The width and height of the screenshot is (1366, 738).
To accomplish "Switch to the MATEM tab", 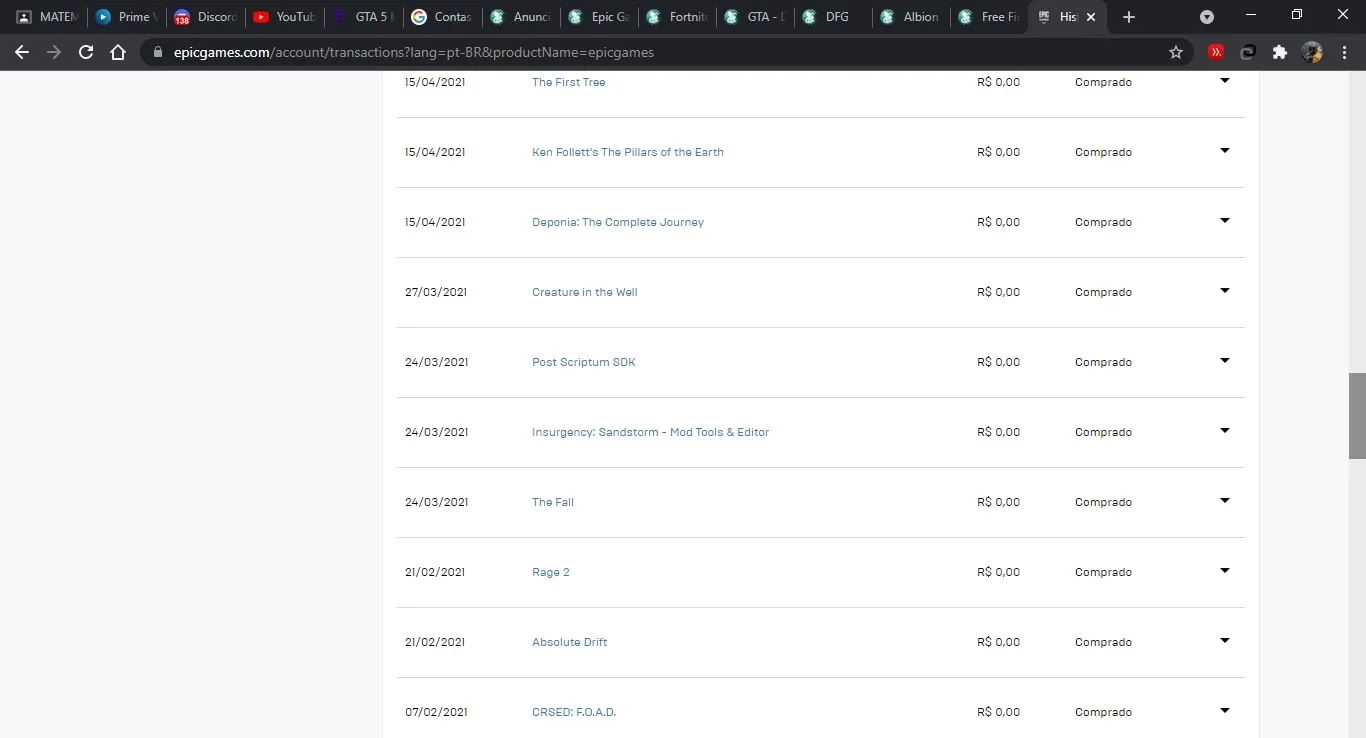I will pos(47,17).
